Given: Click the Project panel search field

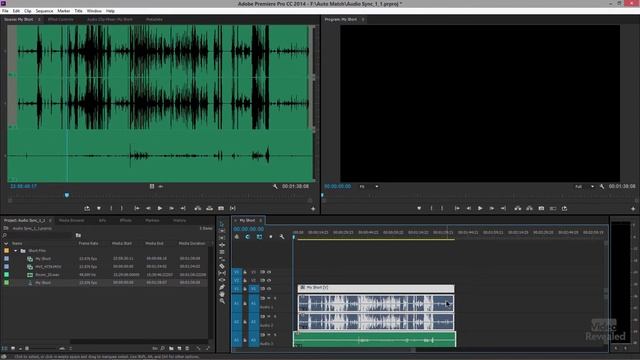Looking at the screenshot, I should 40,236.
